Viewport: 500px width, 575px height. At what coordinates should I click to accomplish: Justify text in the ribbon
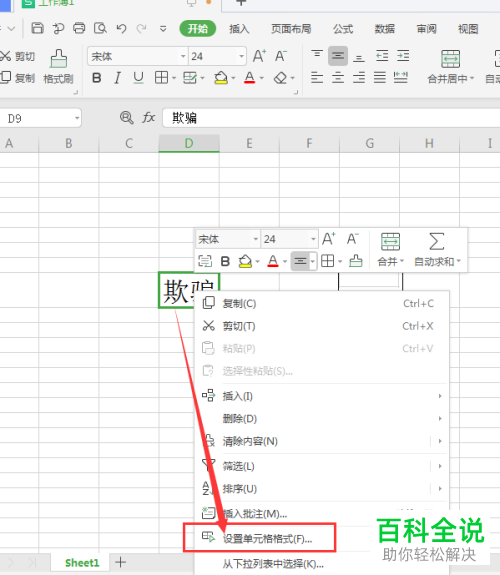click(x=380, y=77)
